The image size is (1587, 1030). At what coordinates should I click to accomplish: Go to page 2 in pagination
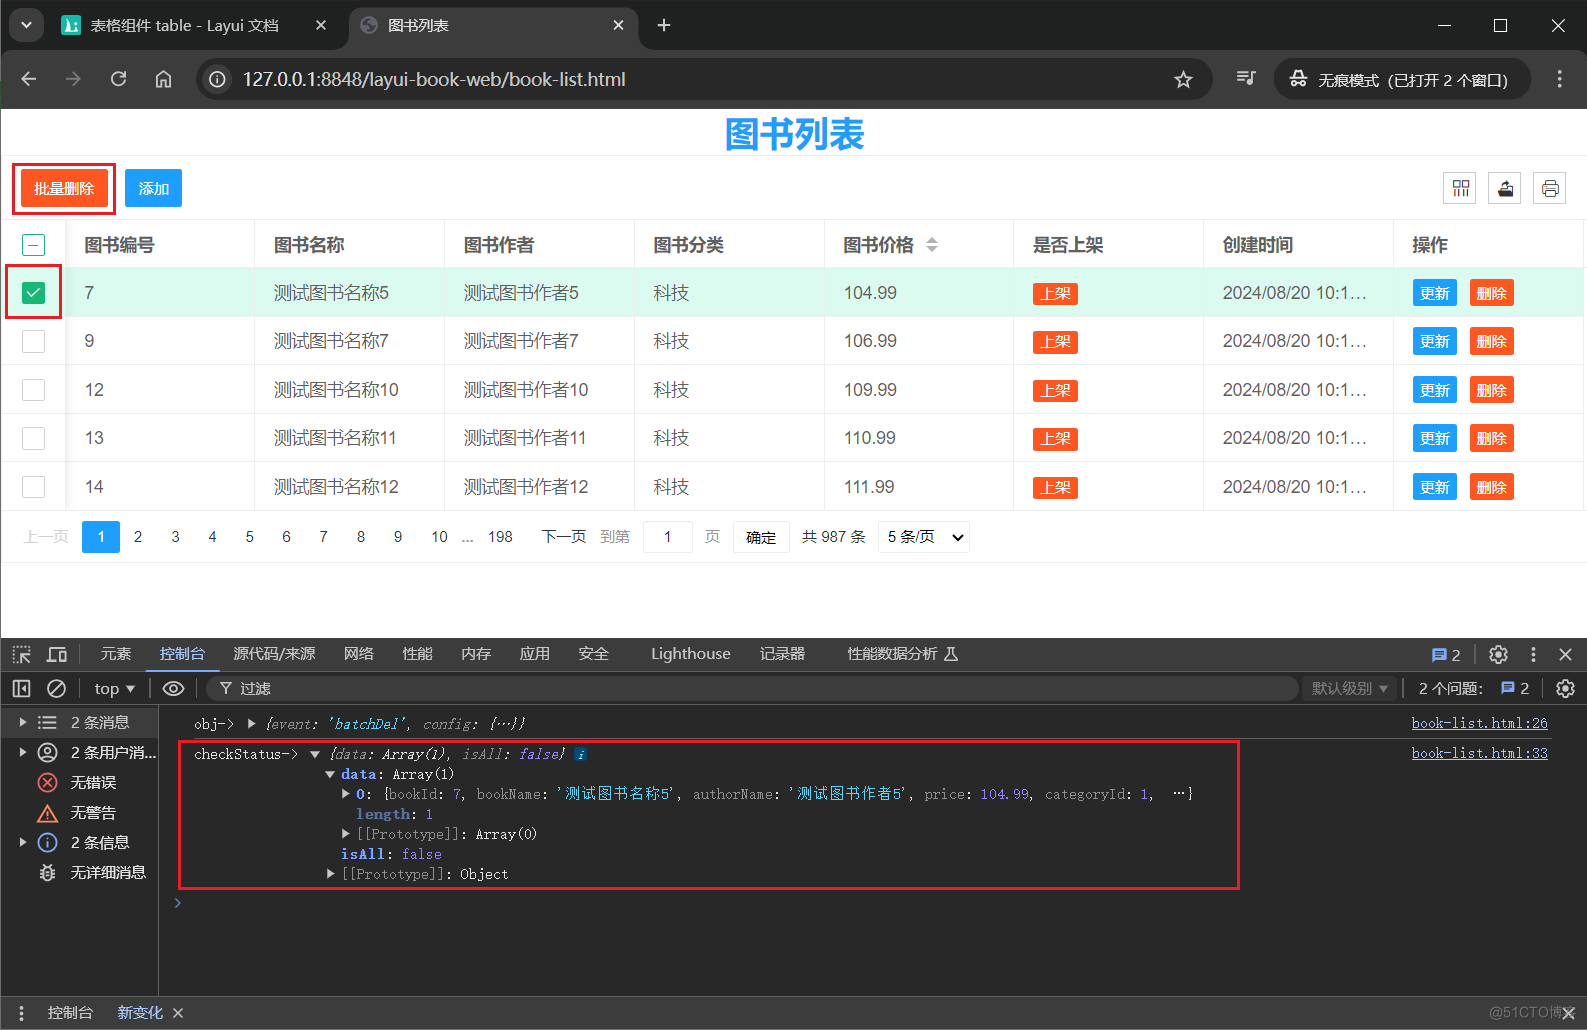coord(138,537)
